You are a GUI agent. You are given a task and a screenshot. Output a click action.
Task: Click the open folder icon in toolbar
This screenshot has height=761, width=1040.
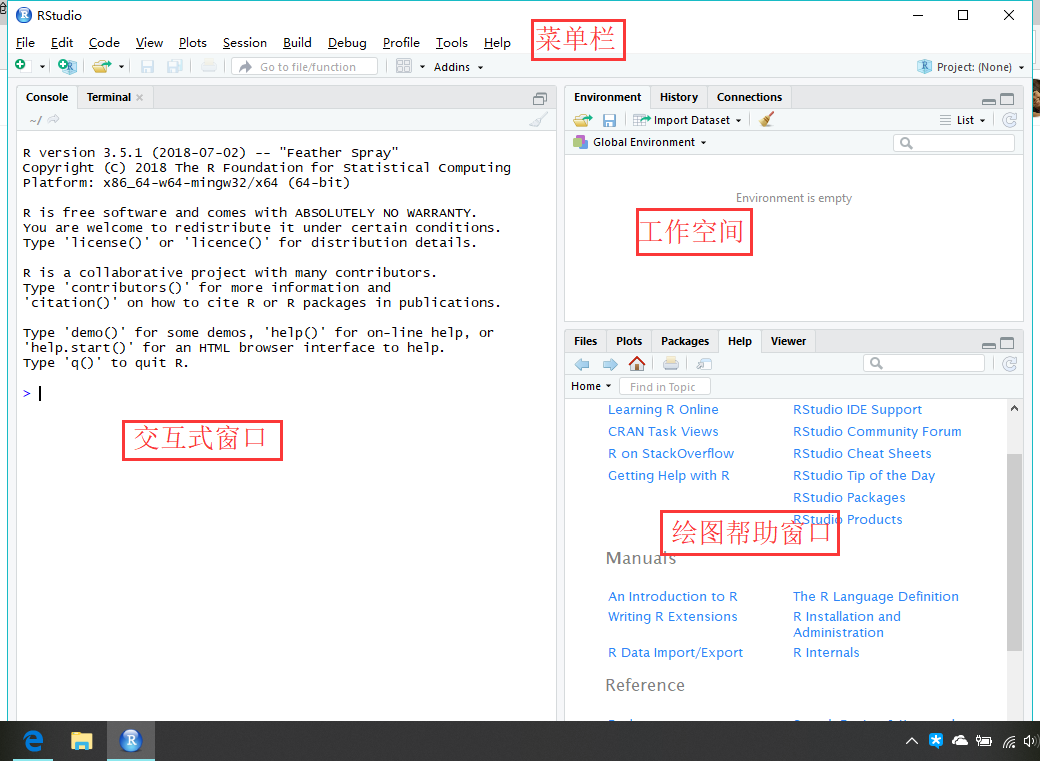pyautogui.click(x=103, y=67)
